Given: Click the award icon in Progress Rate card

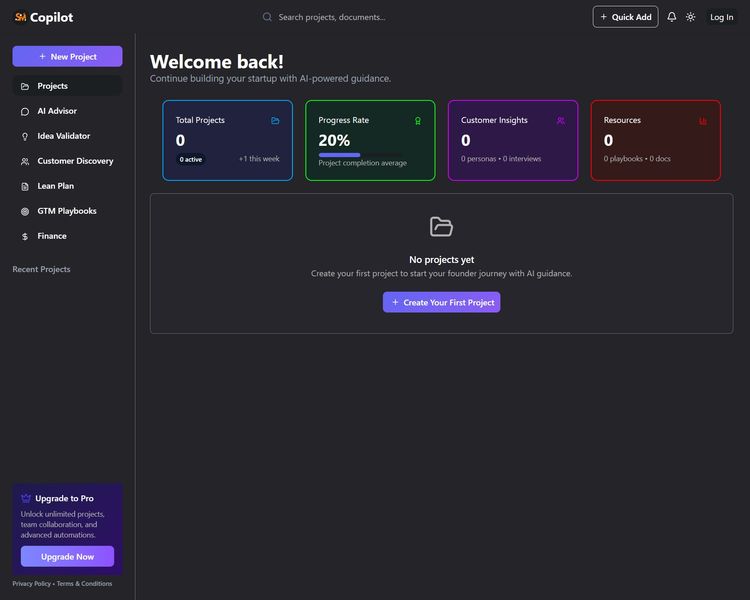Looking at the screenshot, I should click(418, 121).
